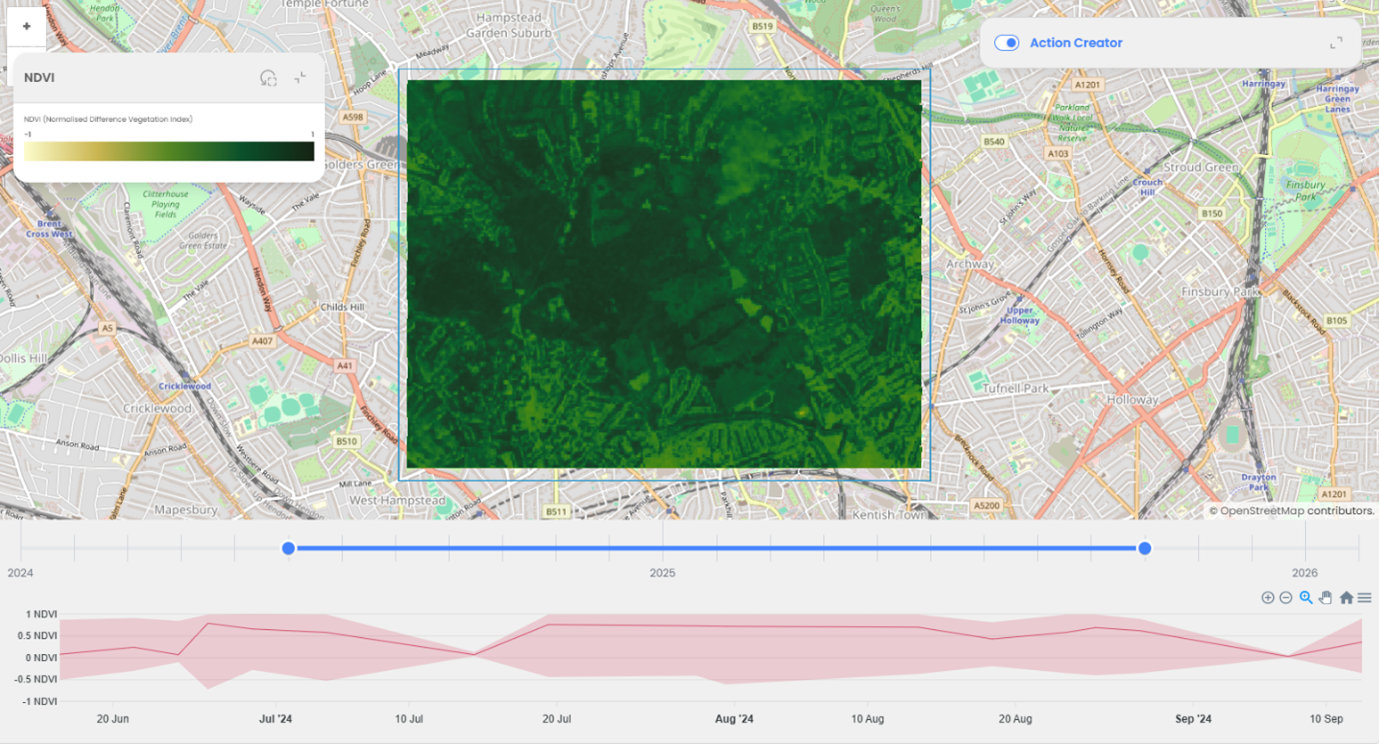Screen dimensions: 1379x744
Task: Click the Aug '24 label on chart axis
Action: [x=734, y=719]
